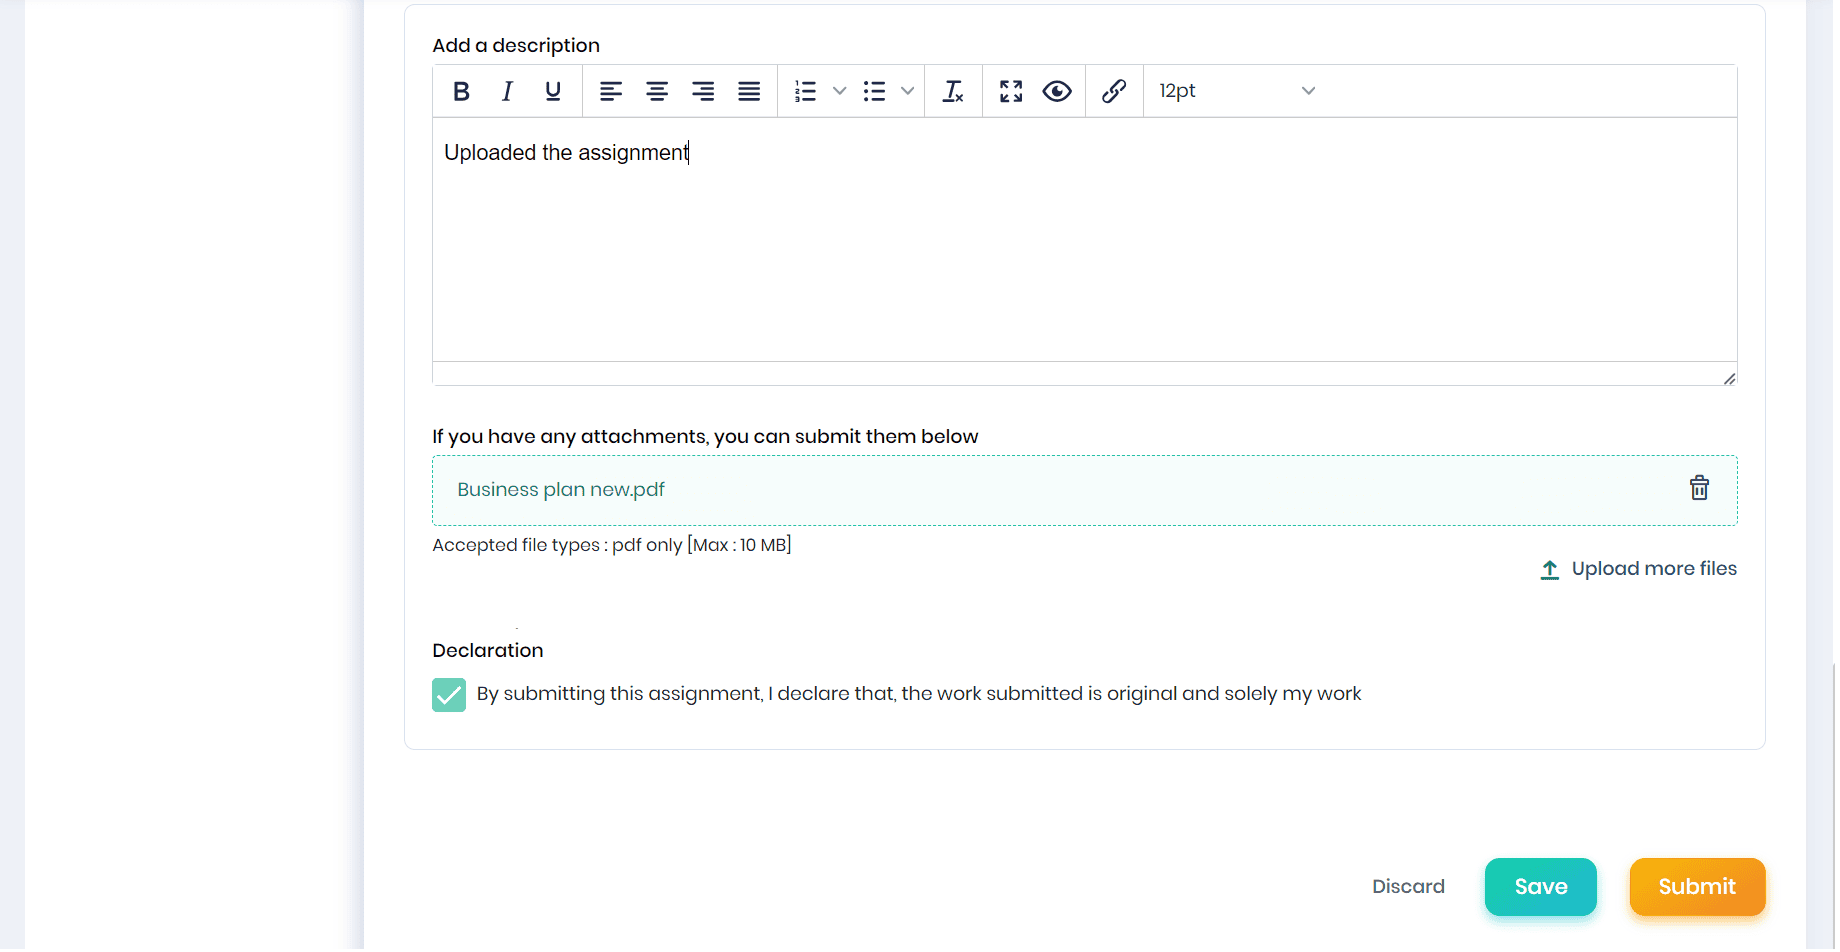Insert a bulleted list

(875, 91)
